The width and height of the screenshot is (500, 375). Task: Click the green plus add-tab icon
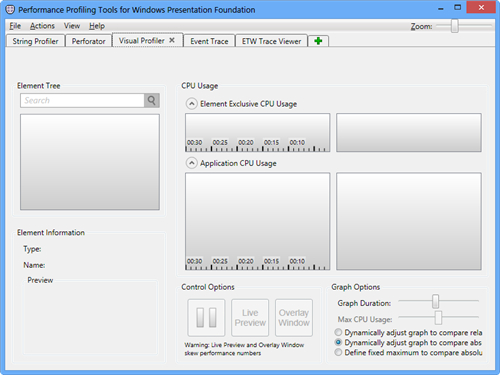click(x=318, y=41)
